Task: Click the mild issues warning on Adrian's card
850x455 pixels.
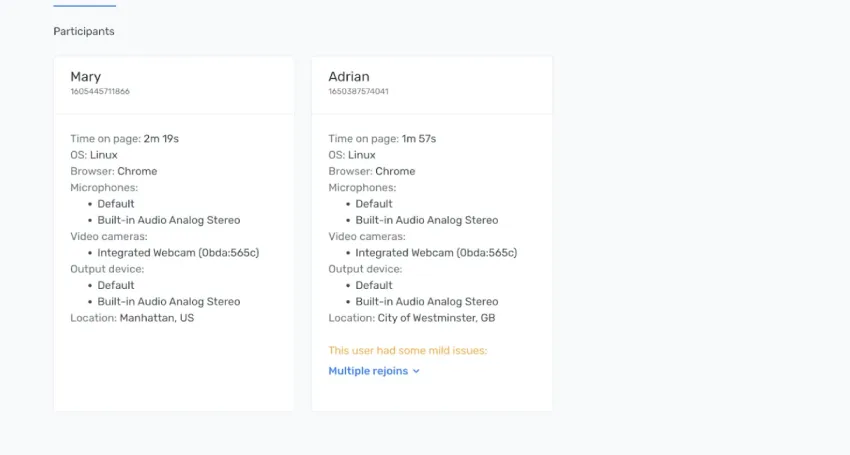Action: point(407,351)
